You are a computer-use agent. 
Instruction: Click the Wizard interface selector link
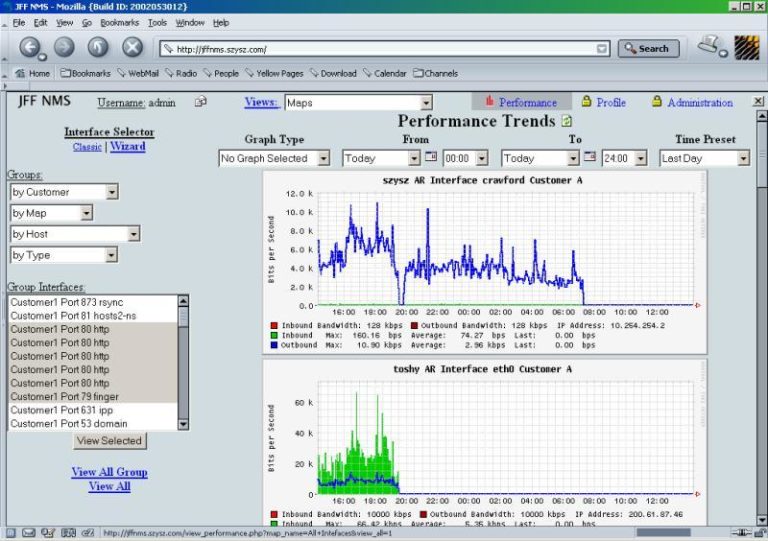click(x=128, y=147)
